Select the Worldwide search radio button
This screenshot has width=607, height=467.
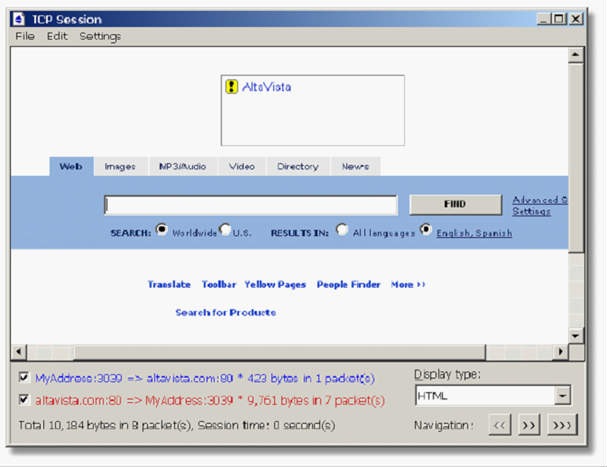pyautogui.click(x=161, y=230)
